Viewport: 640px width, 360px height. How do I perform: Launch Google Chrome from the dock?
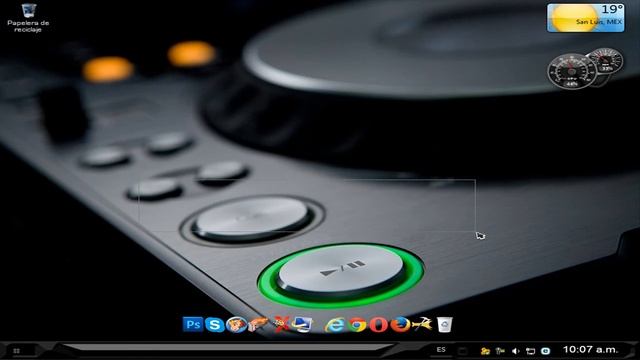pos(357,325)
